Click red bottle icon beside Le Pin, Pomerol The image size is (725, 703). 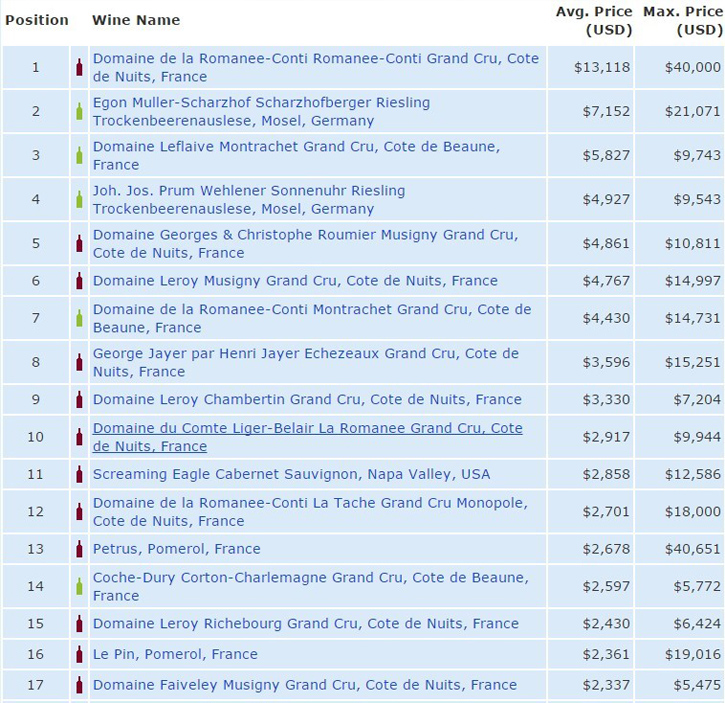coord(79,654)
